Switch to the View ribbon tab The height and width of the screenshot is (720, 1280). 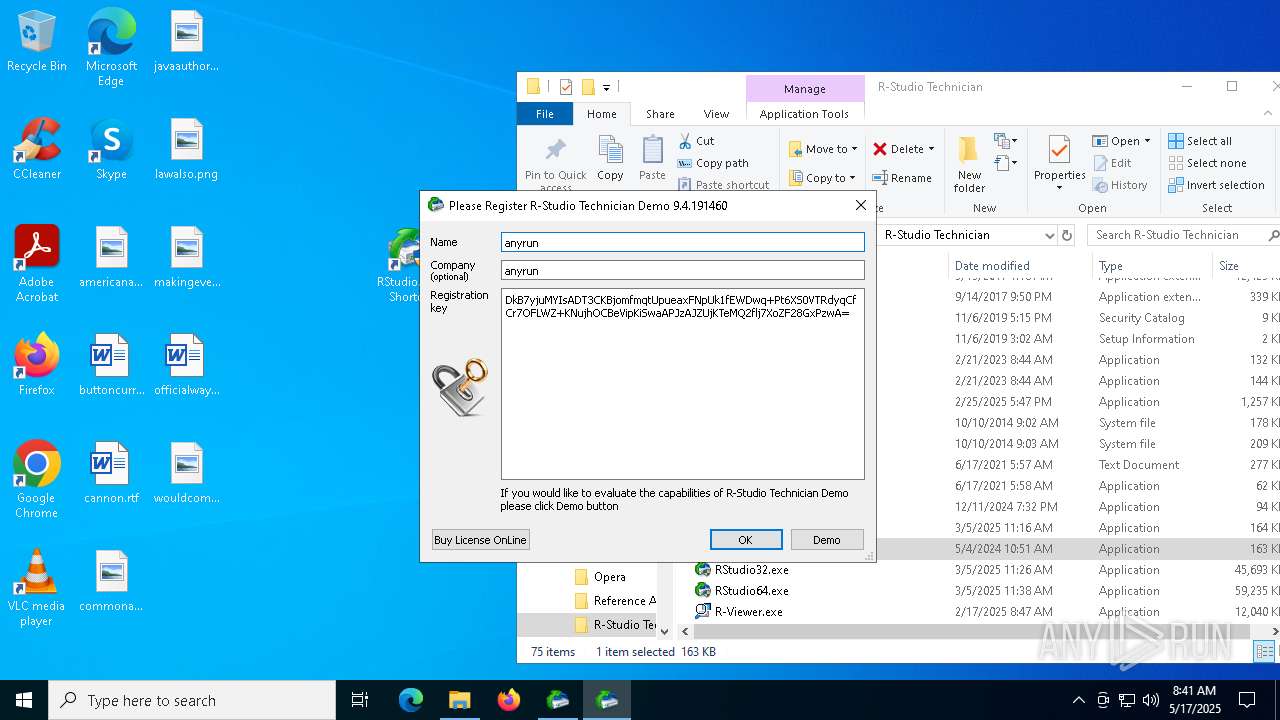pyautogui.click(x=716, y=114)
